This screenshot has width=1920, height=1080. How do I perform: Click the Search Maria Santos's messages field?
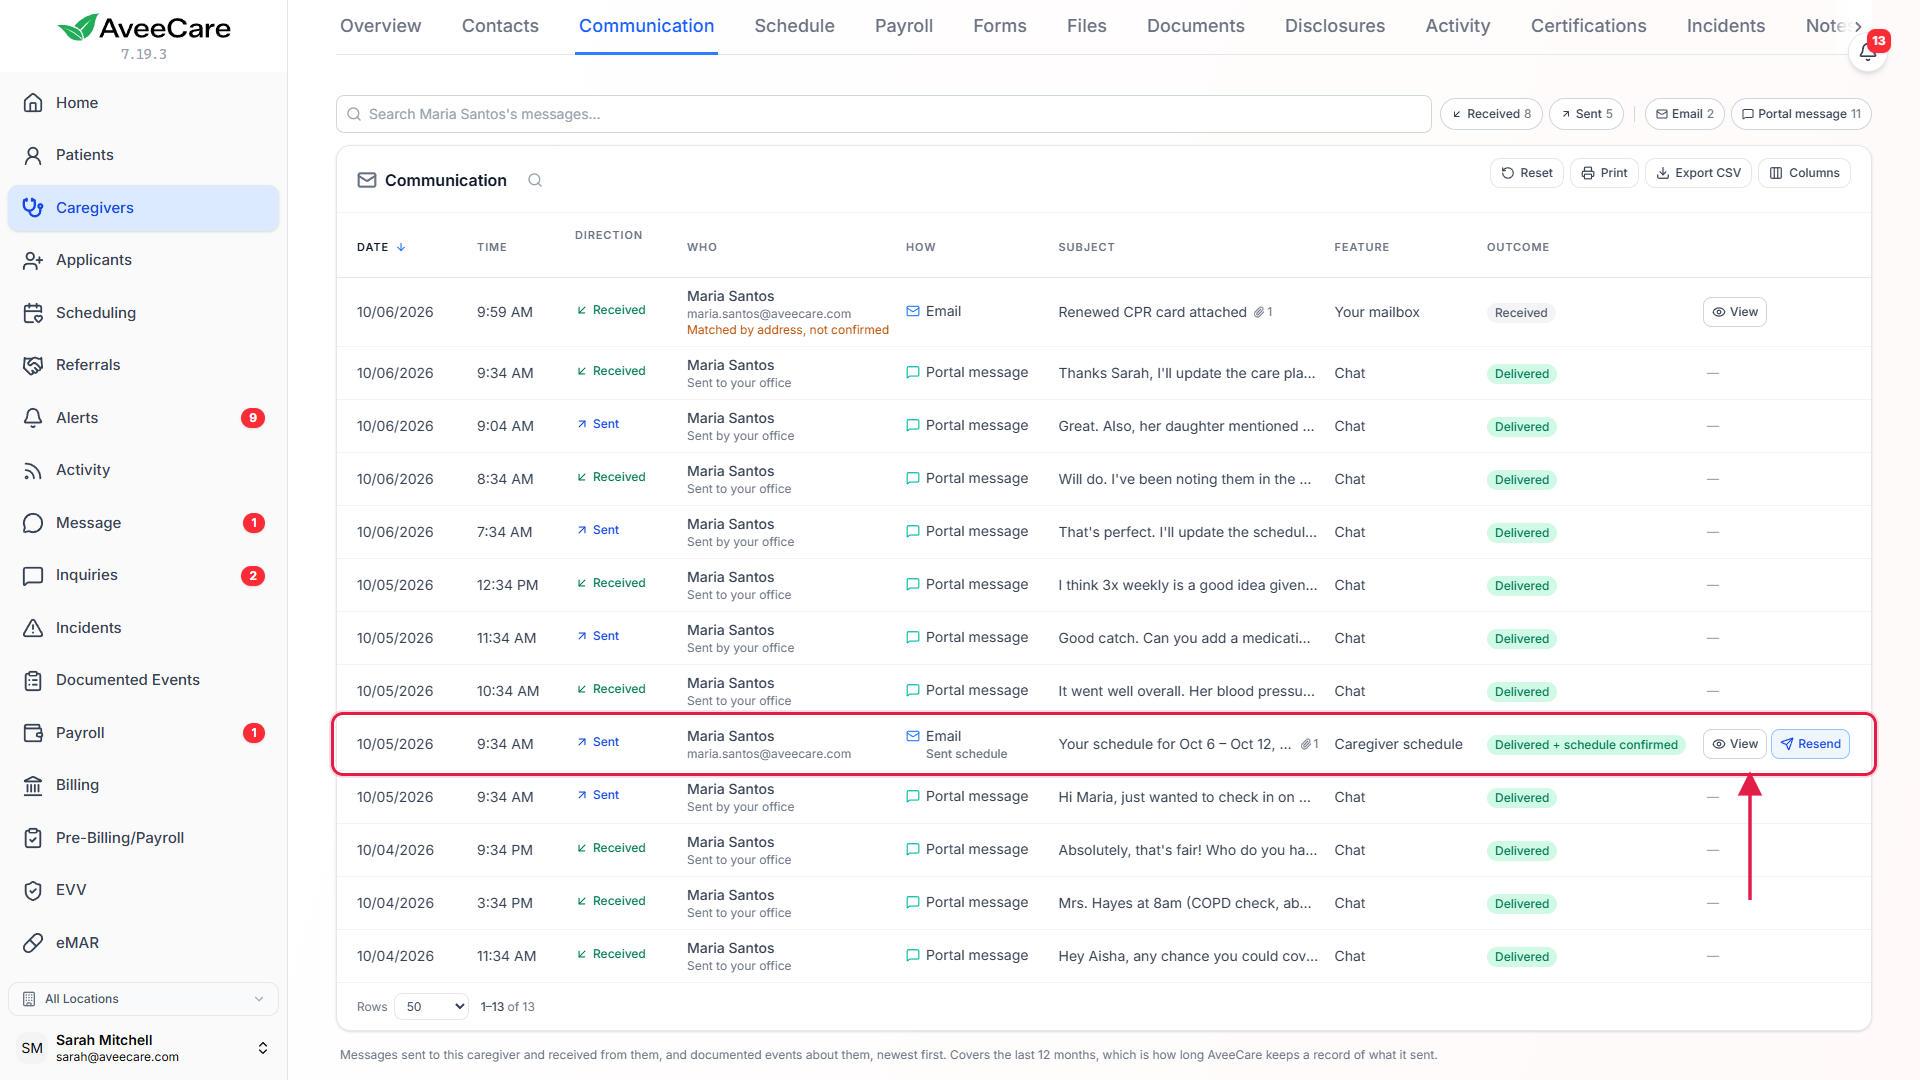pyautogui.click(x=883, y=114)
